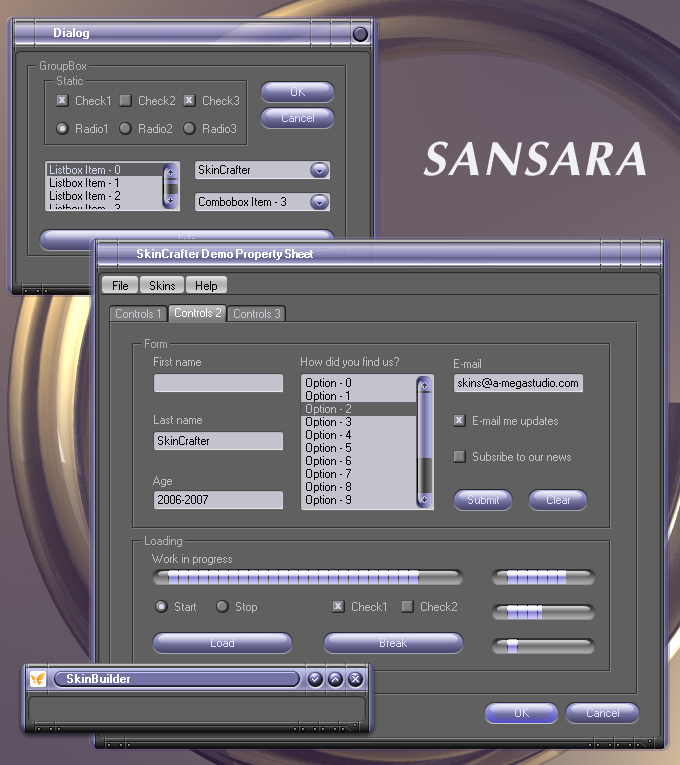Image resolution: width=680 pixels, height=765 pixels.
Task: Click the round button in Dialog title bar
Action: [360, 34]
